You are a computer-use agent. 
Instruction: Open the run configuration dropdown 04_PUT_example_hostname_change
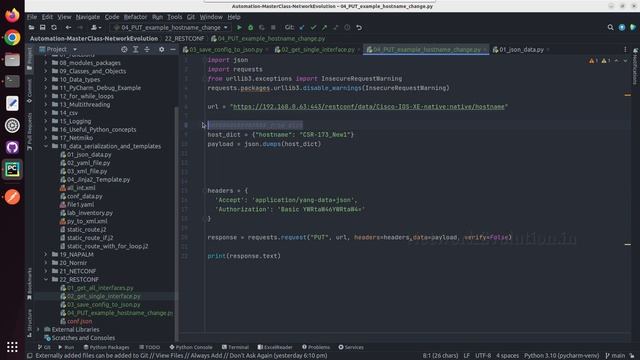171,27
